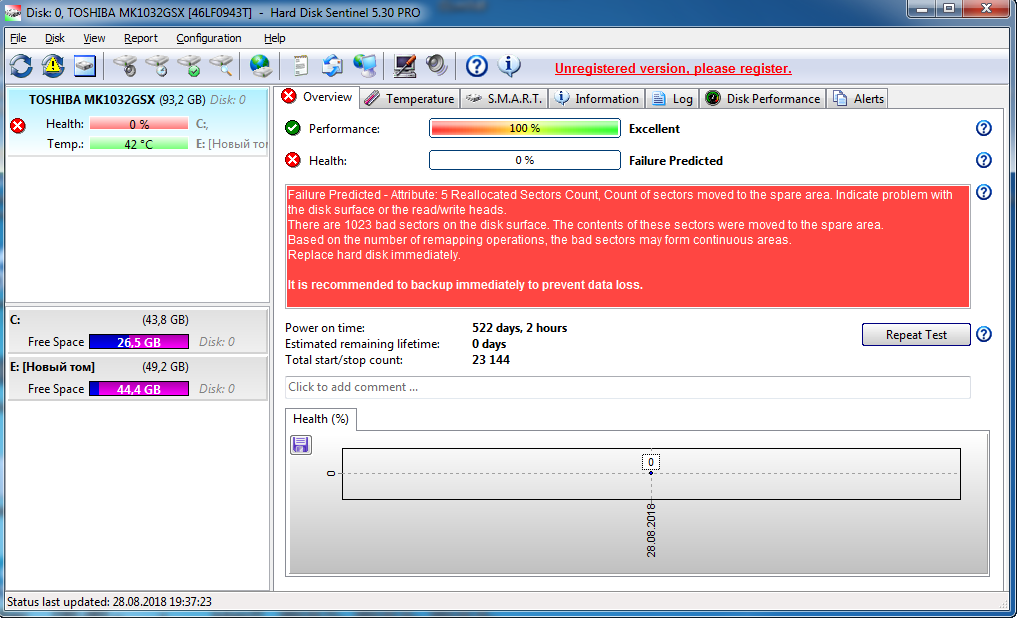Screen dimensions: 1017x618
Task: Maximize the Hard Disk Sentinel window
Action: tap(949, 8)
